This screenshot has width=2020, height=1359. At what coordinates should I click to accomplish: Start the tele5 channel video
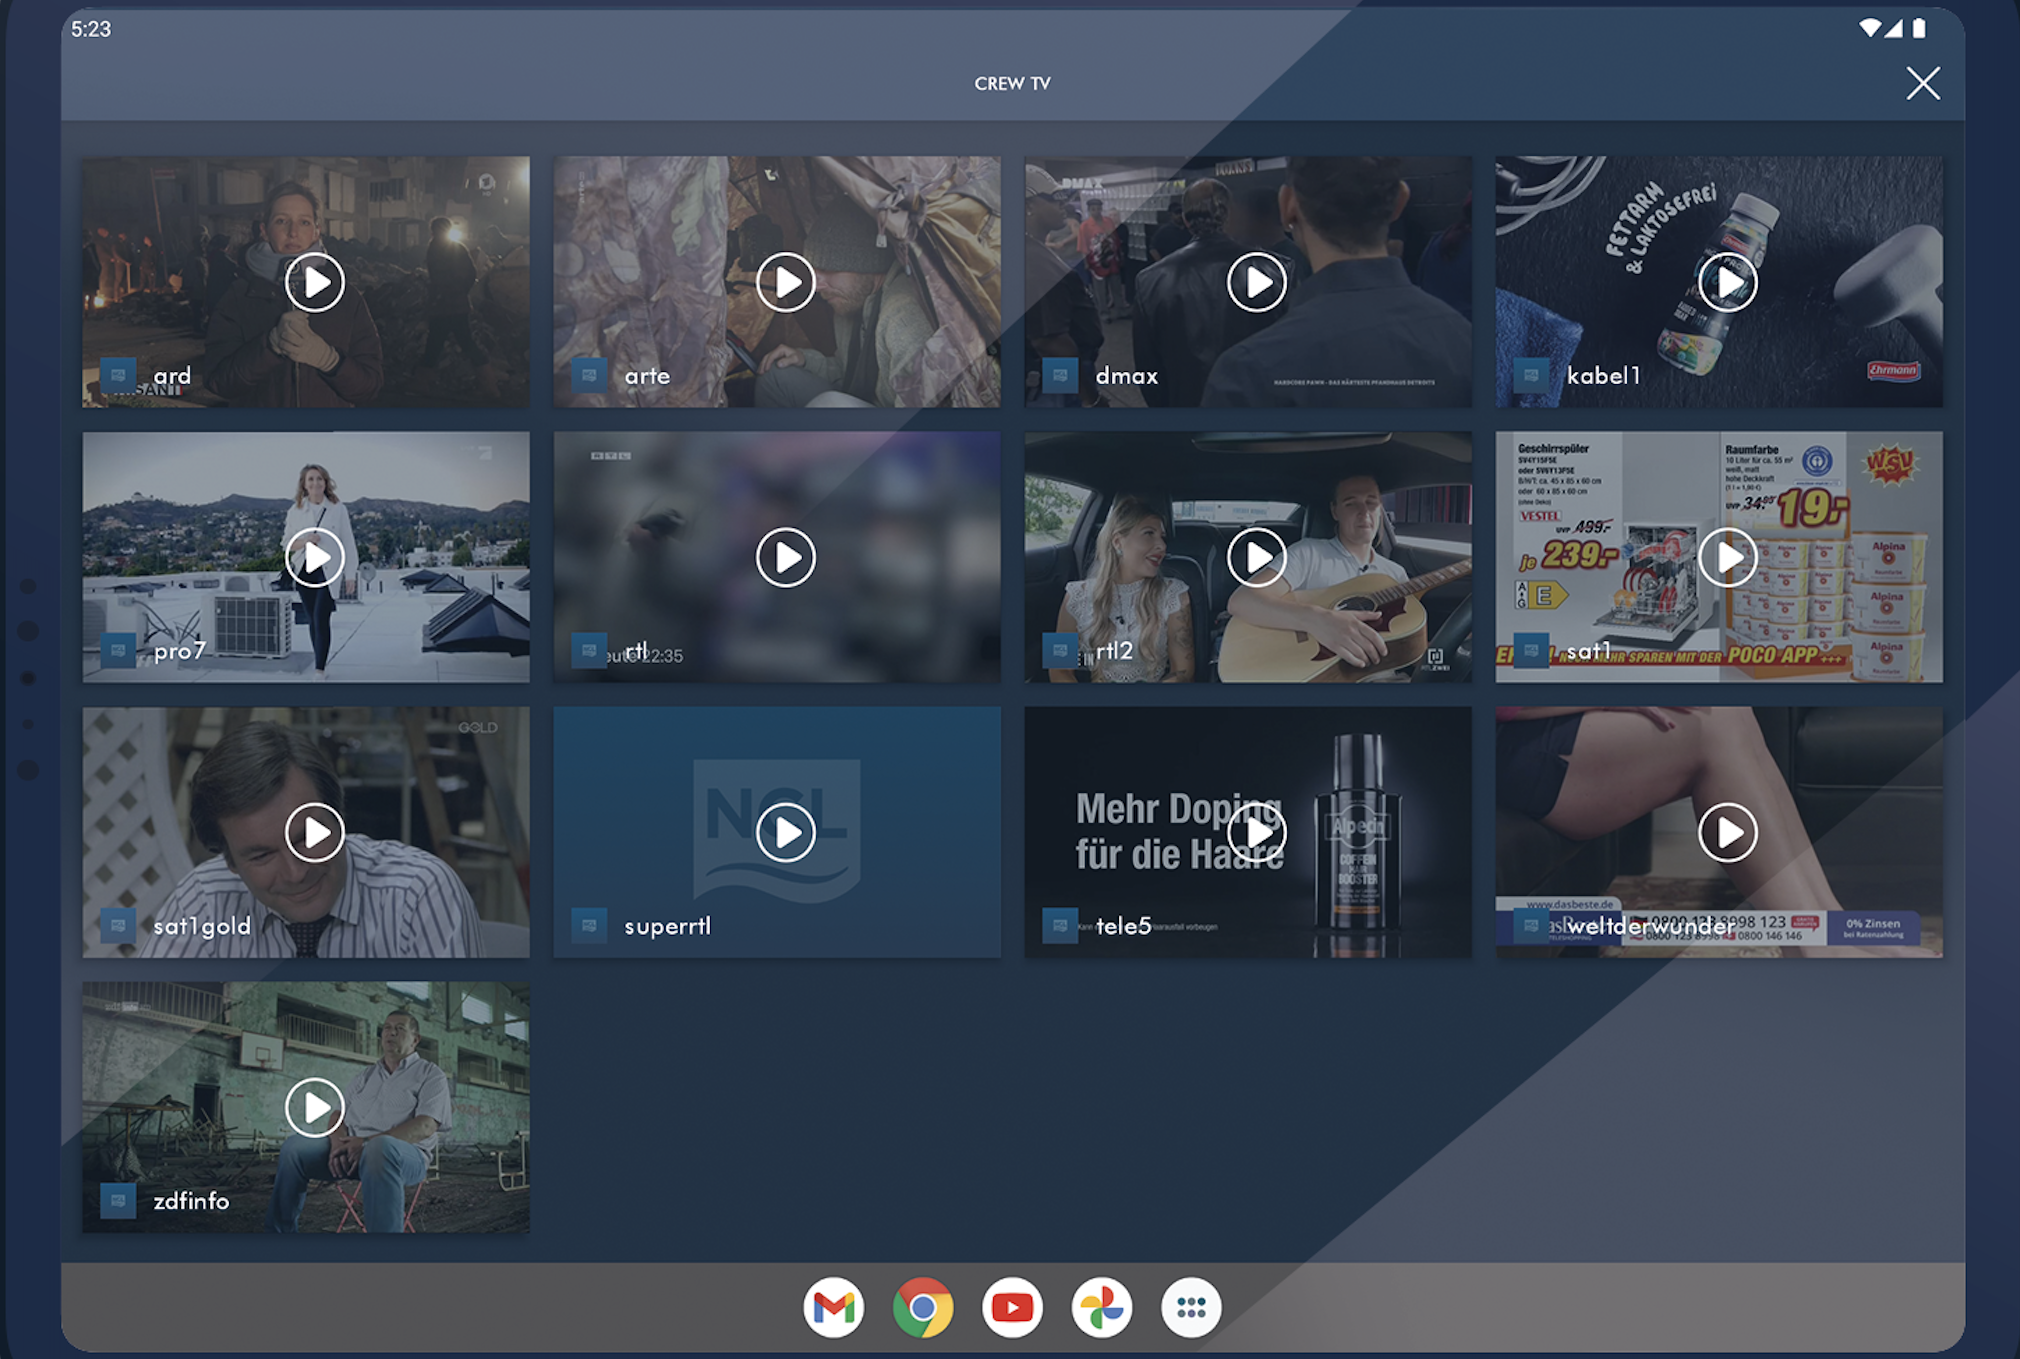[1257, 833]
